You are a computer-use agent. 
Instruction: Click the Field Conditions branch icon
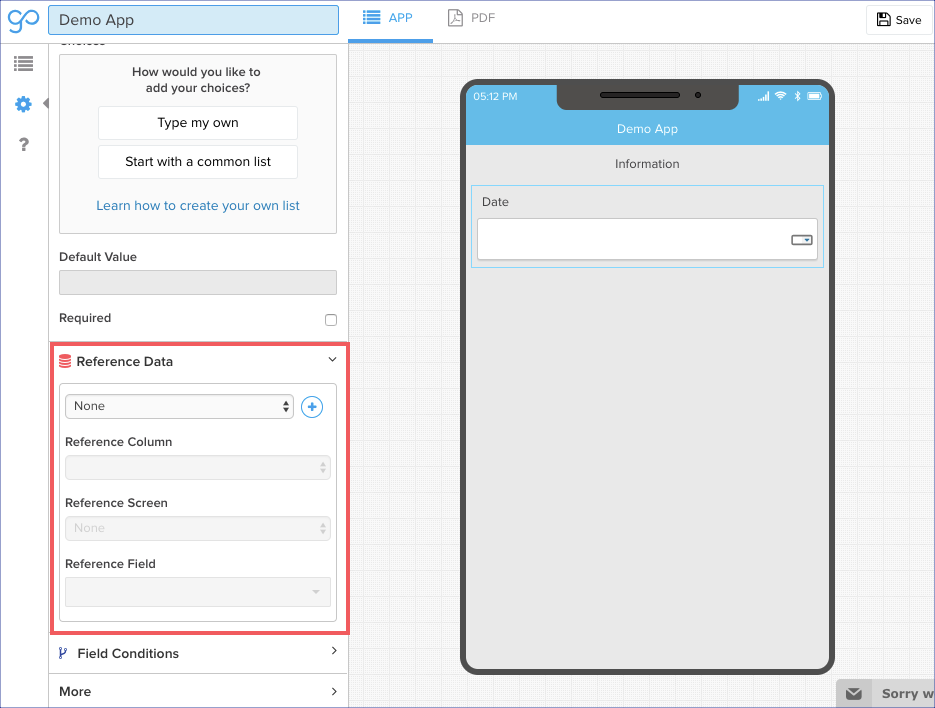pyautogui.click(x=64, y=654)
